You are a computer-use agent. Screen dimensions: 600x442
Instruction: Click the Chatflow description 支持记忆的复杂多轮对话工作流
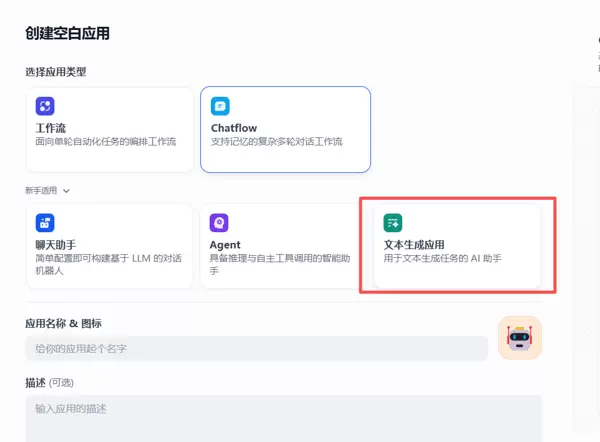coord(277,142)
